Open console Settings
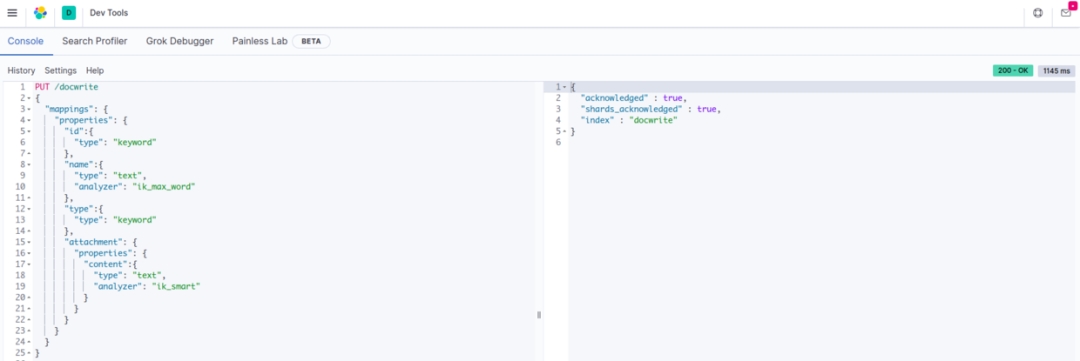Image resolution: width=1080 pixels, height=361 pixels. pos(61,70)
